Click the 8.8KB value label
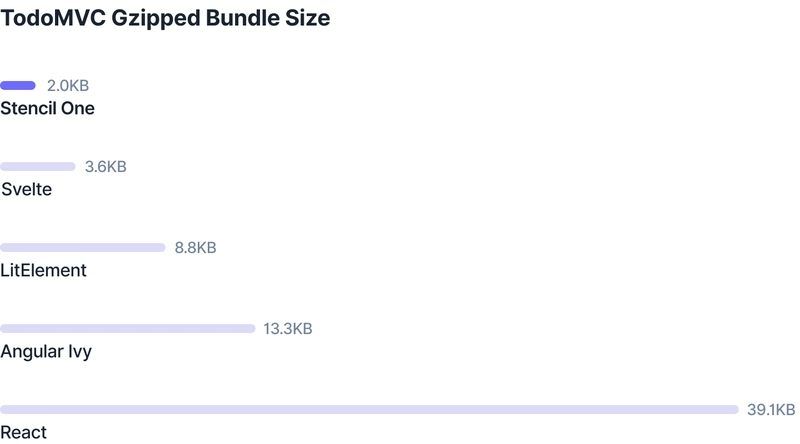The width and height of the screenshot is (800, 444). pyautogui.click(x=195, y=248)
